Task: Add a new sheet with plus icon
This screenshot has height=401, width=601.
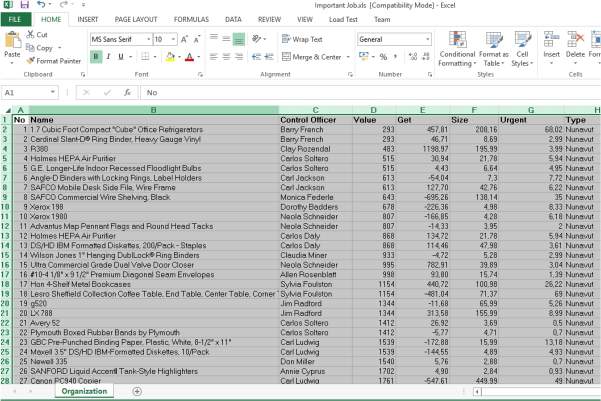Action: pyautogui.click(x=137, y=391)
